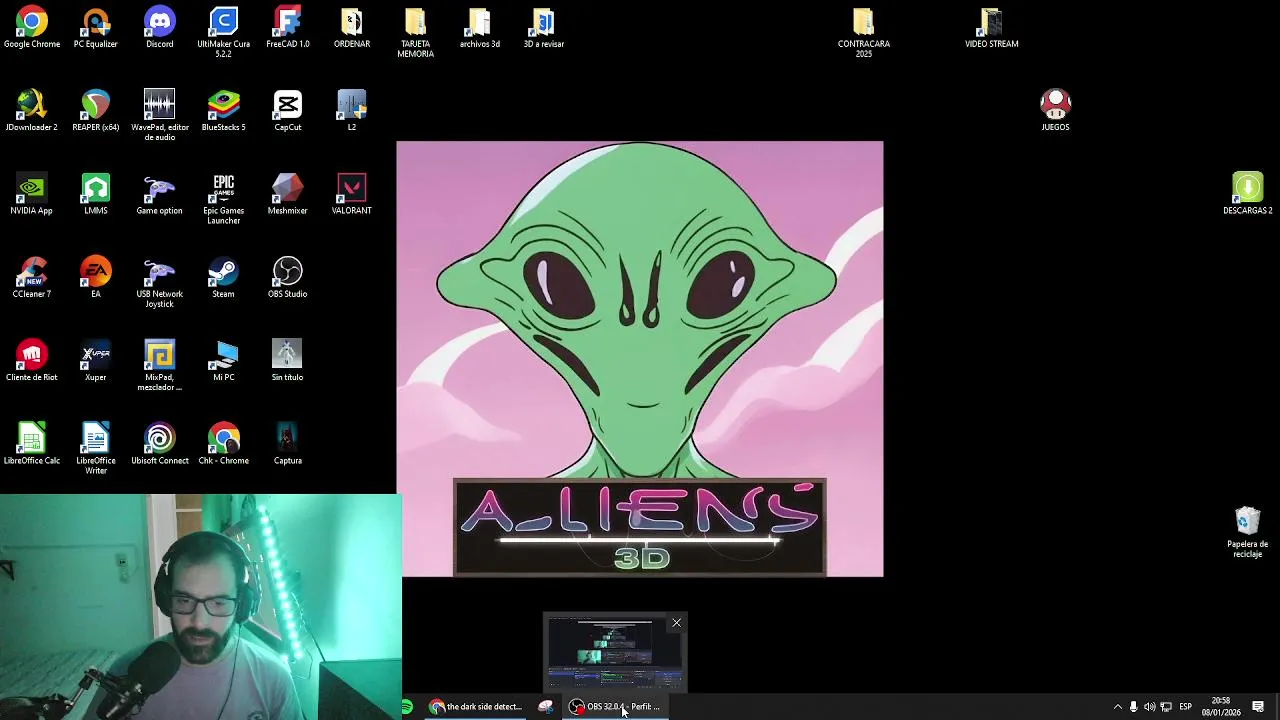Open the L2 desktop shortcut
The image size is (1280, 720).
351,111
